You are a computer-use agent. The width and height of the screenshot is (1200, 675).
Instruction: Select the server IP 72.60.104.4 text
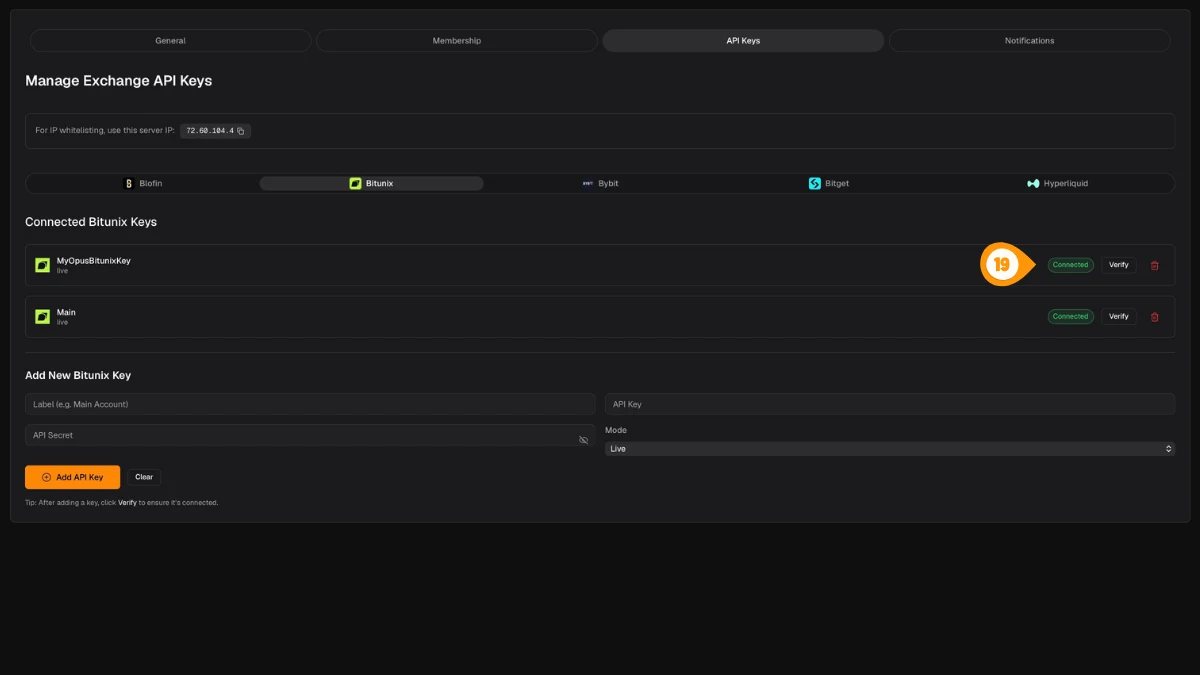tap(210, 131)
